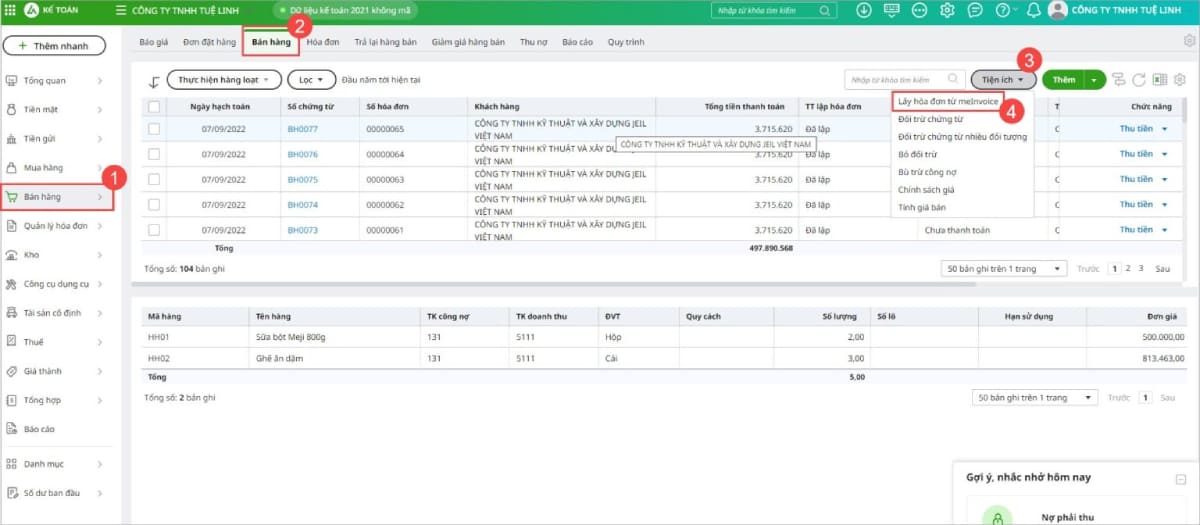This screenshot has width=1200, height=525.
Task: Open the Thực hiện hàng loạt dropdown
Action: tap(224, 79)
